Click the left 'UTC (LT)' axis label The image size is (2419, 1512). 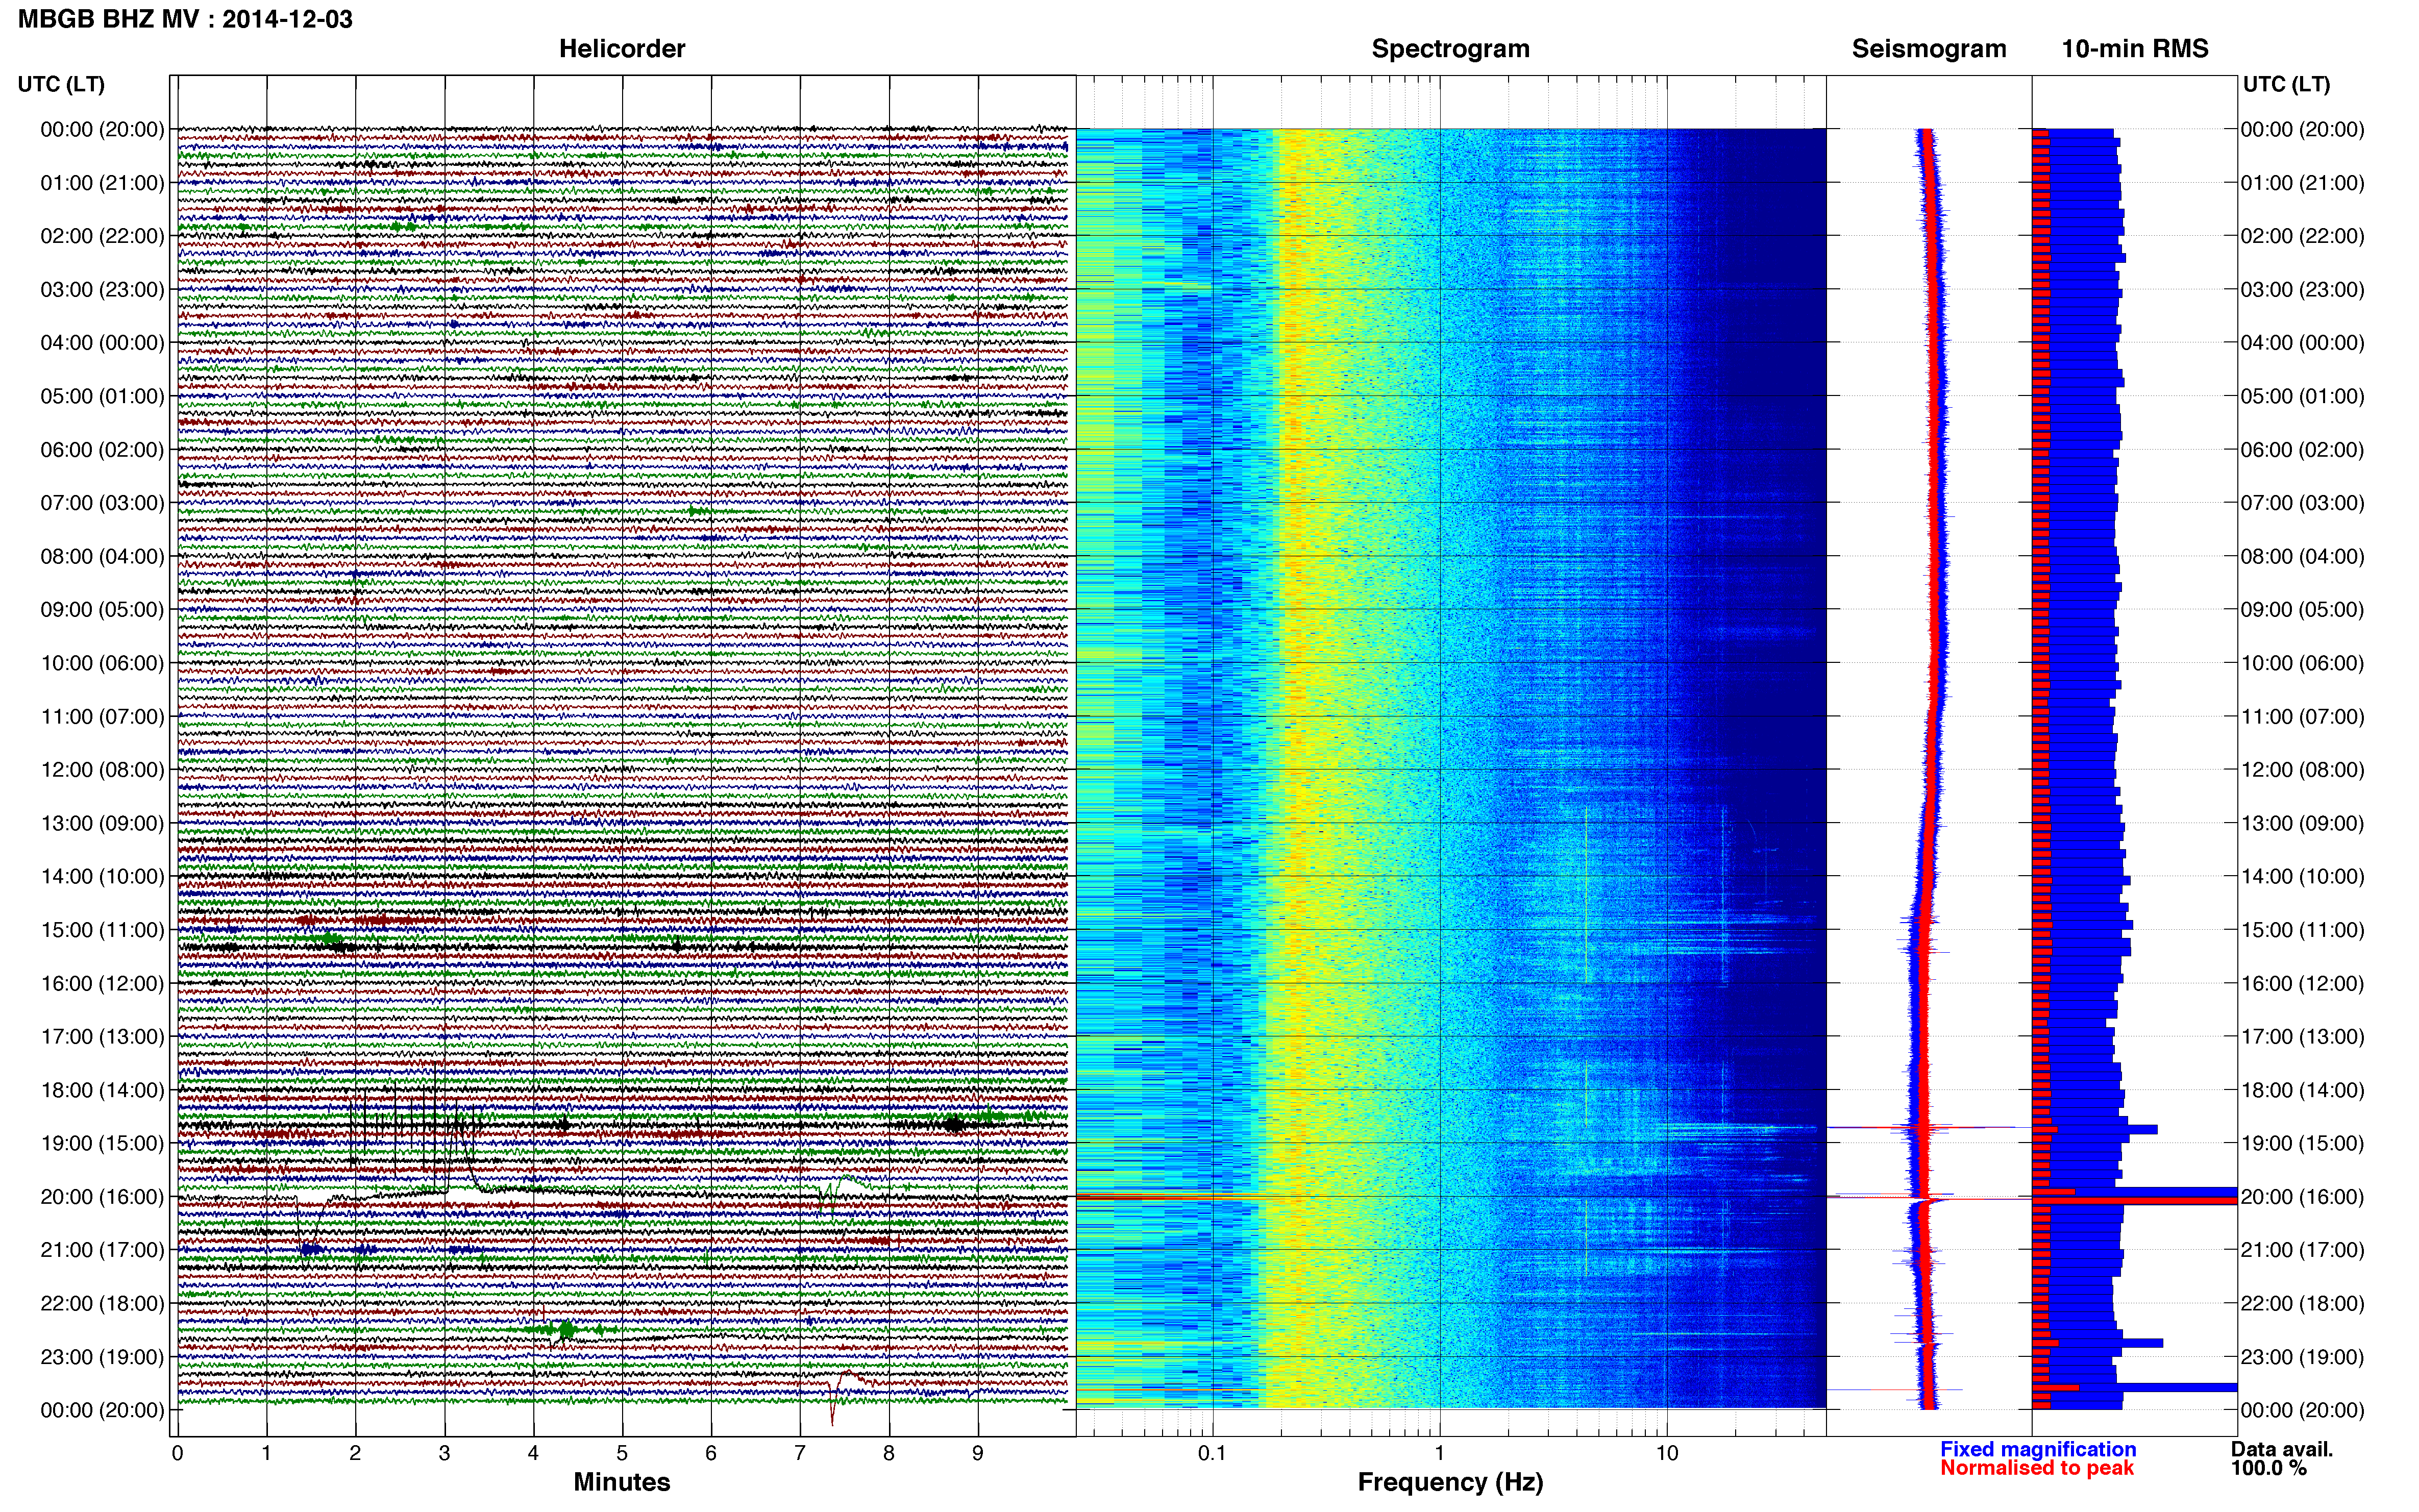pyautogui.click(x=61, y=84)
